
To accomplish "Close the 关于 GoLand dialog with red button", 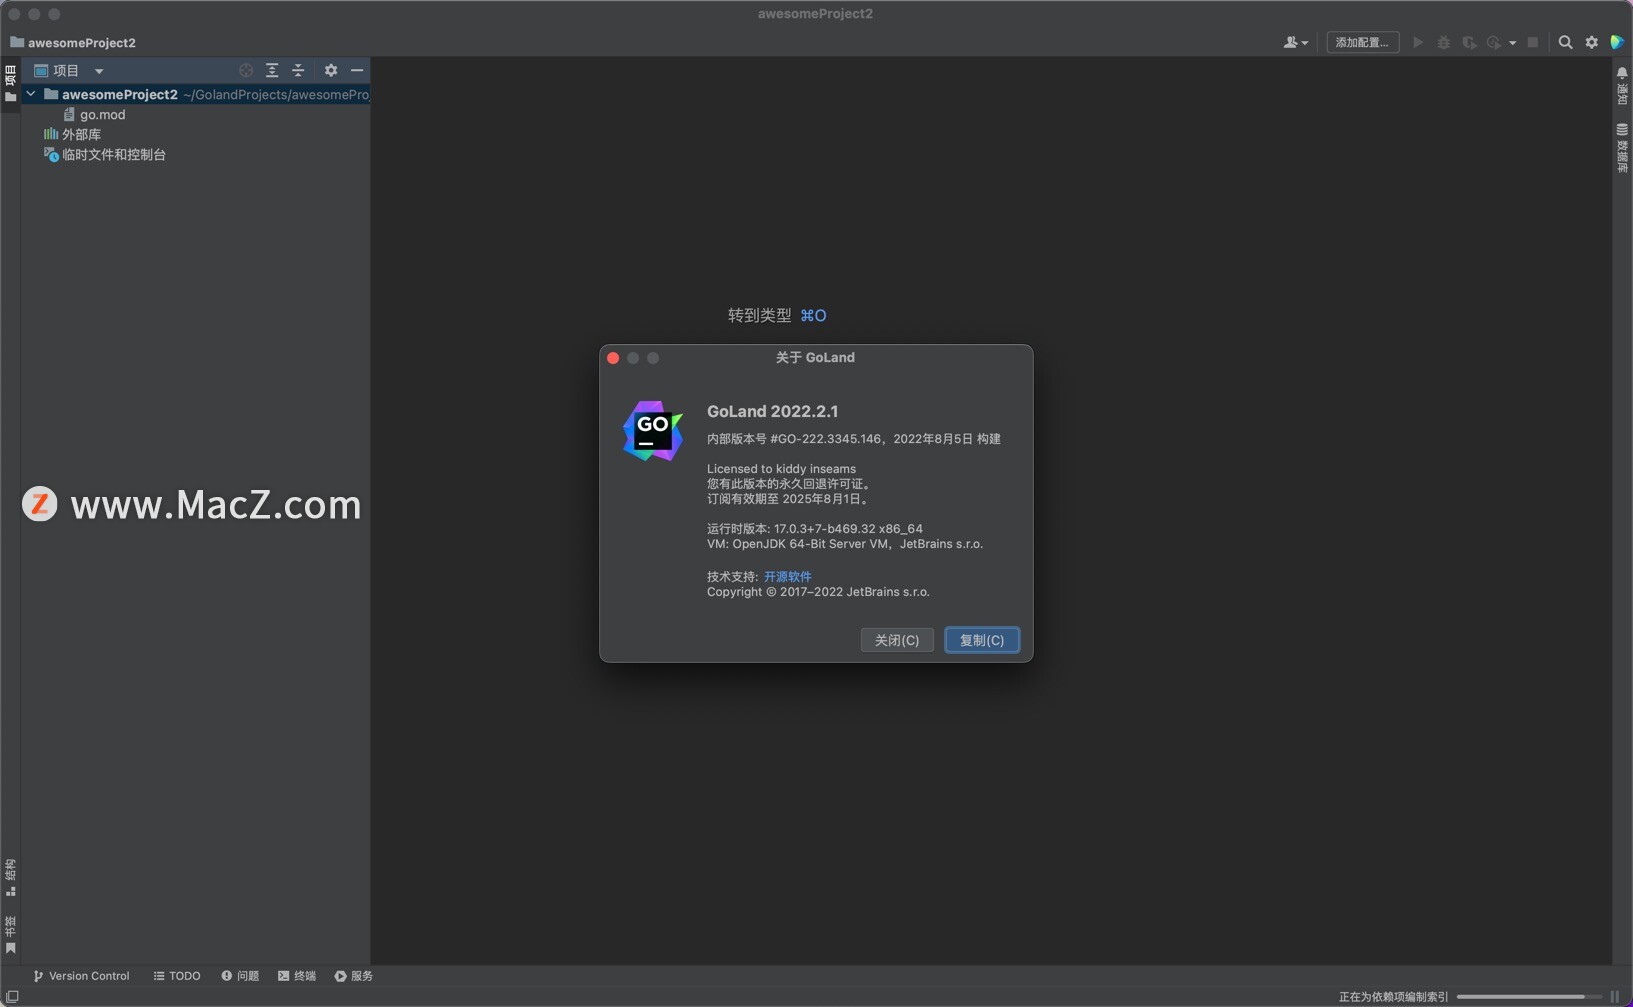I will point(613,358).
